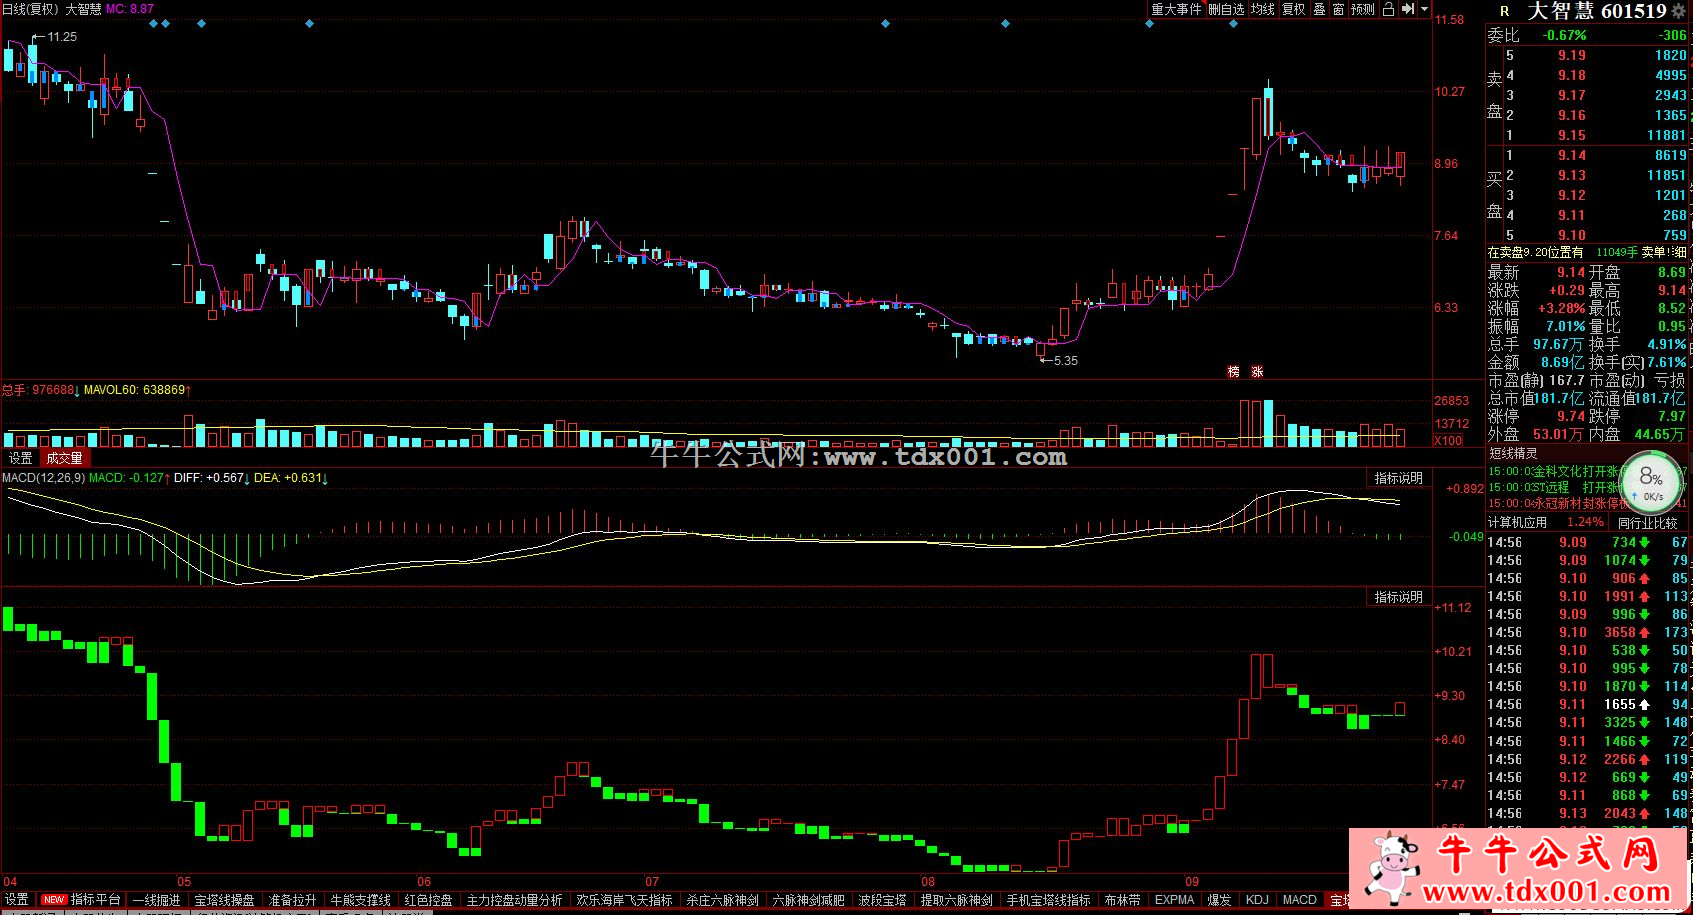Toggle 复权 price adjustment in toolbar
This screenshot has height=915, width=1693.
coord(1294,9)
